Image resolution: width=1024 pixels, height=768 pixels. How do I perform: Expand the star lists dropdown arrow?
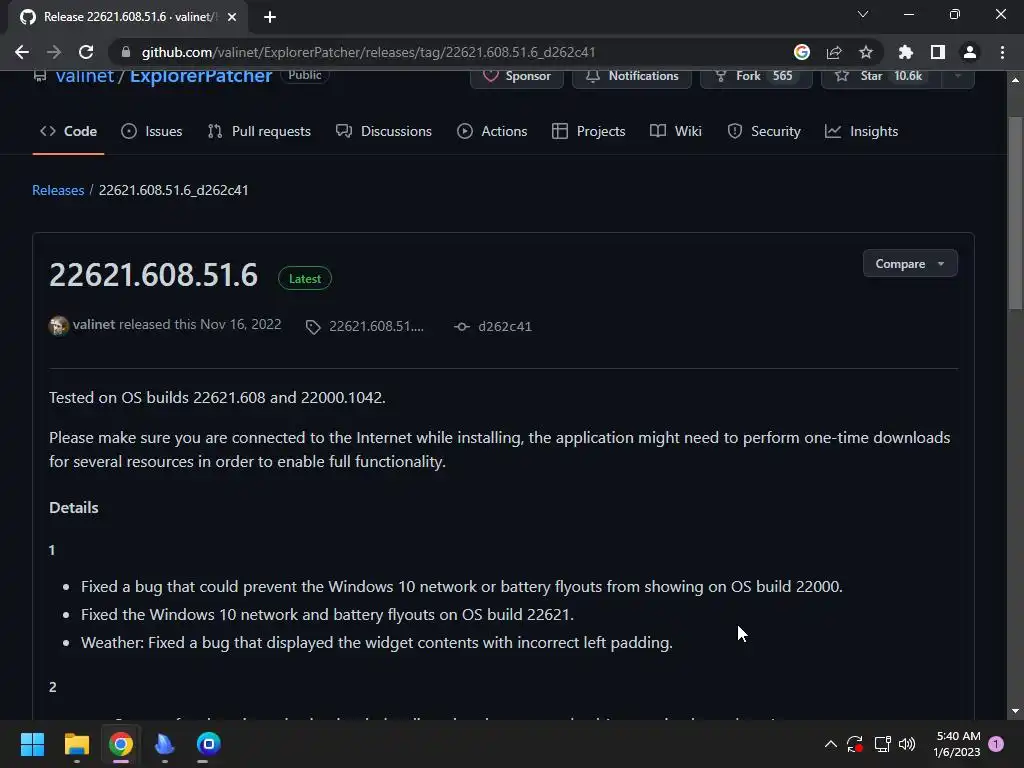click(x=958, y=76)
